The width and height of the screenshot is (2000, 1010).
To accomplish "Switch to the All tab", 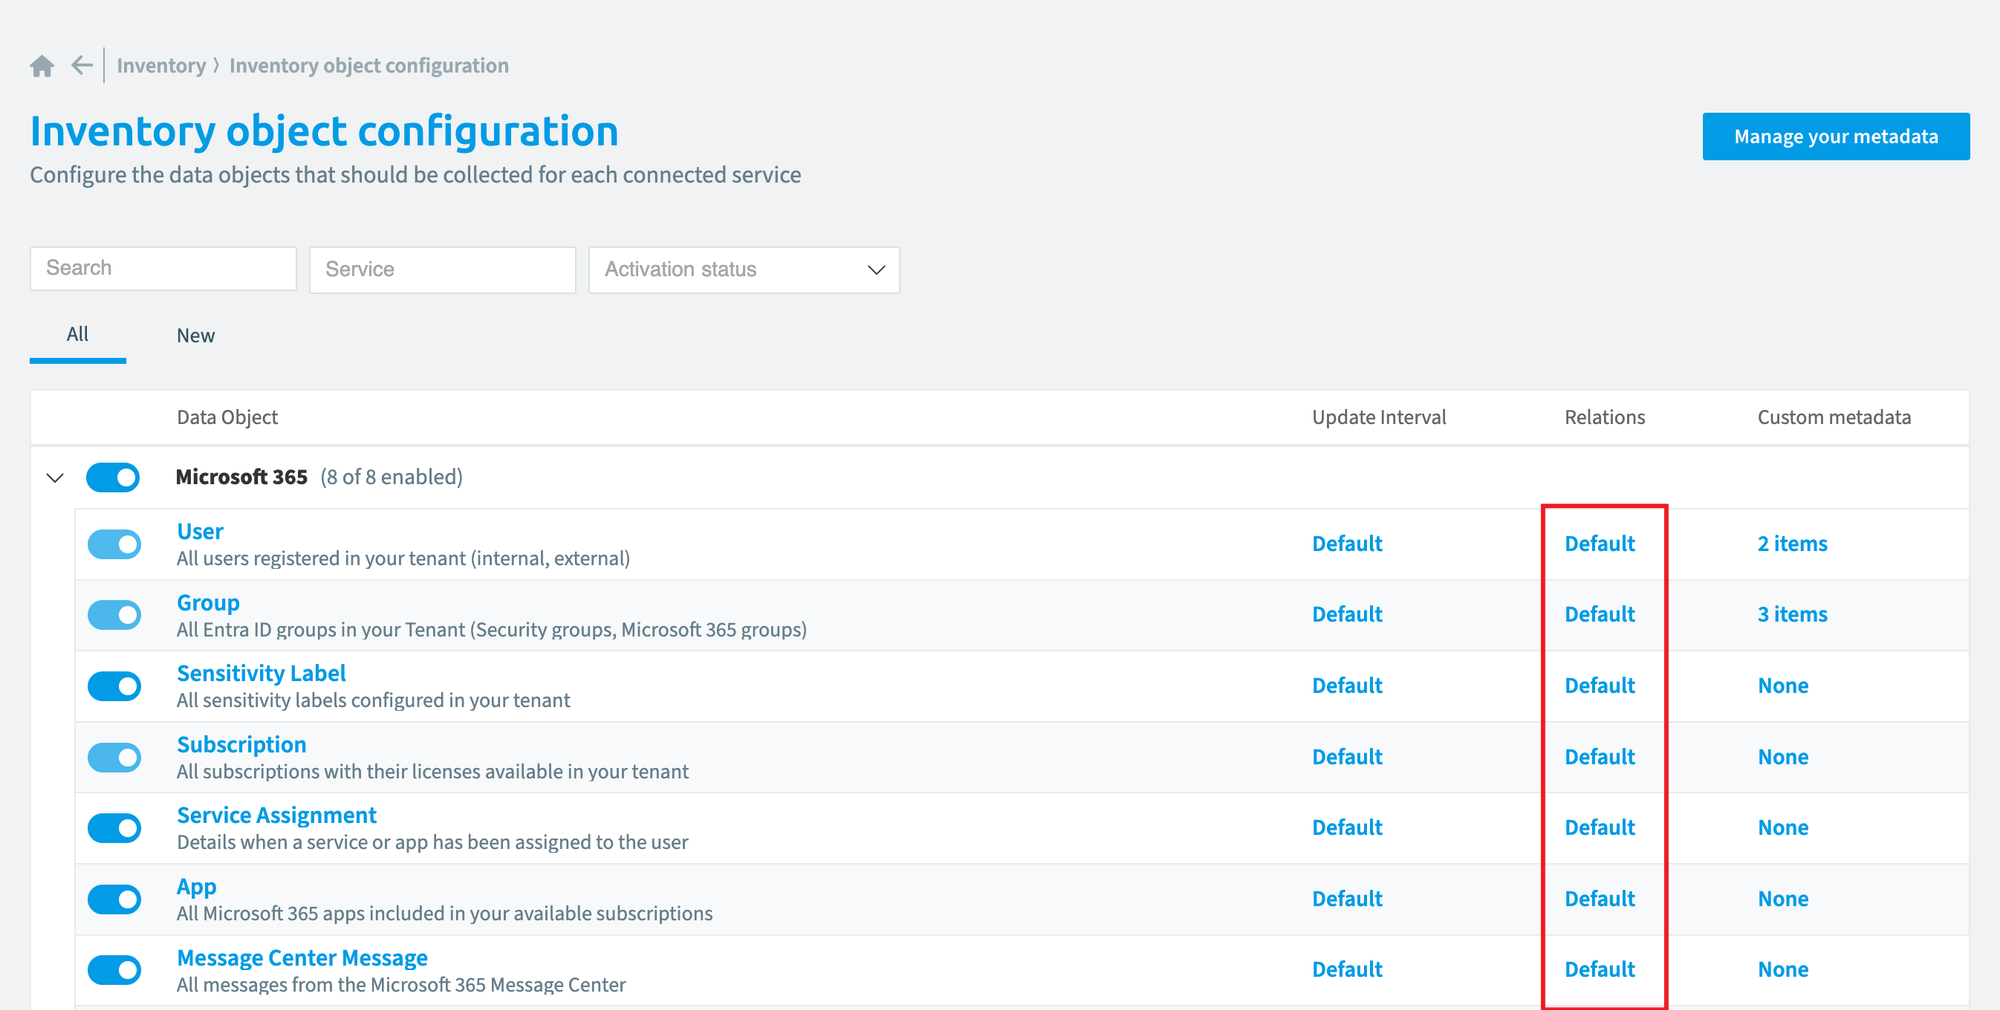I will (78, 335).
